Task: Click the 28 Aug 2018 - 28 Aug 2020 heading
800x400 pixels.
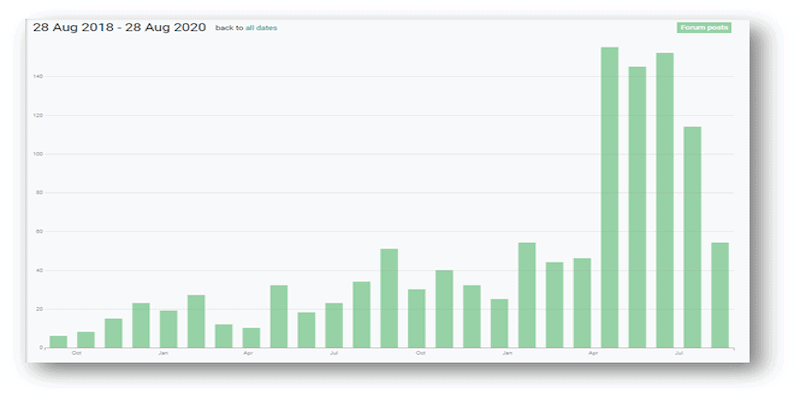Action: (119, 28)
